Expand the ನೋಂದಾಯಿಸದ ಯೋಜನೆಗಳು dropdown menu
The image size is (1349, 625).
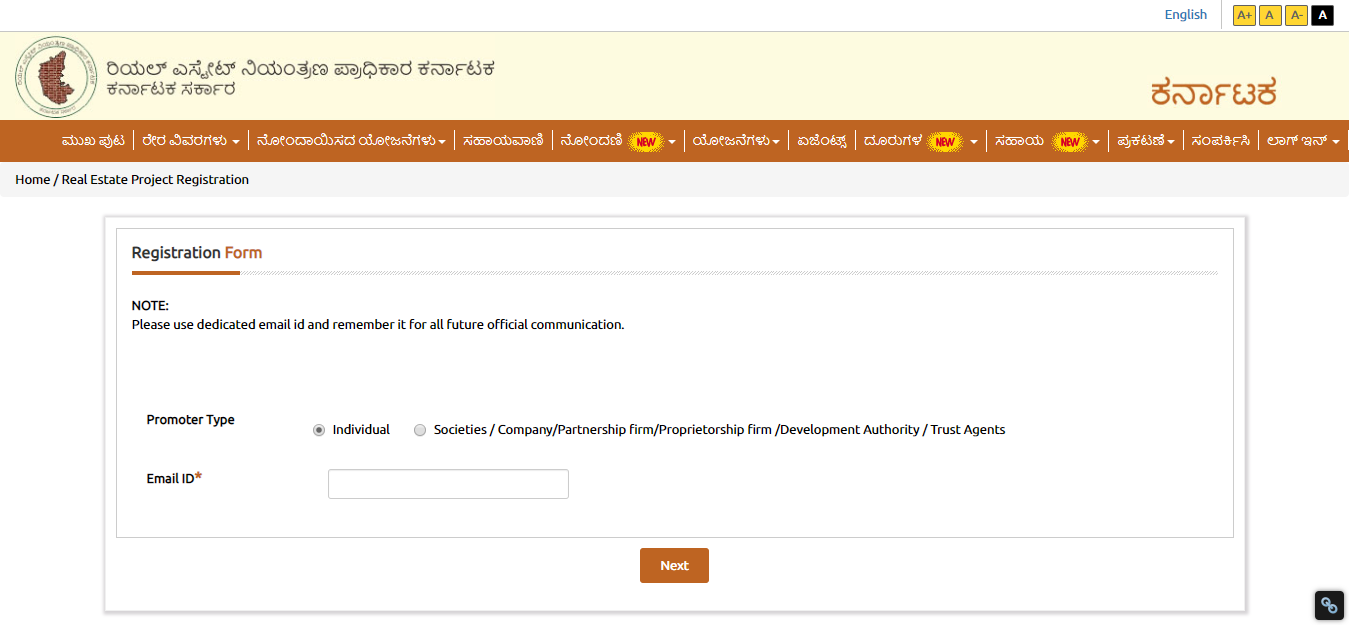tap(350, 141)
